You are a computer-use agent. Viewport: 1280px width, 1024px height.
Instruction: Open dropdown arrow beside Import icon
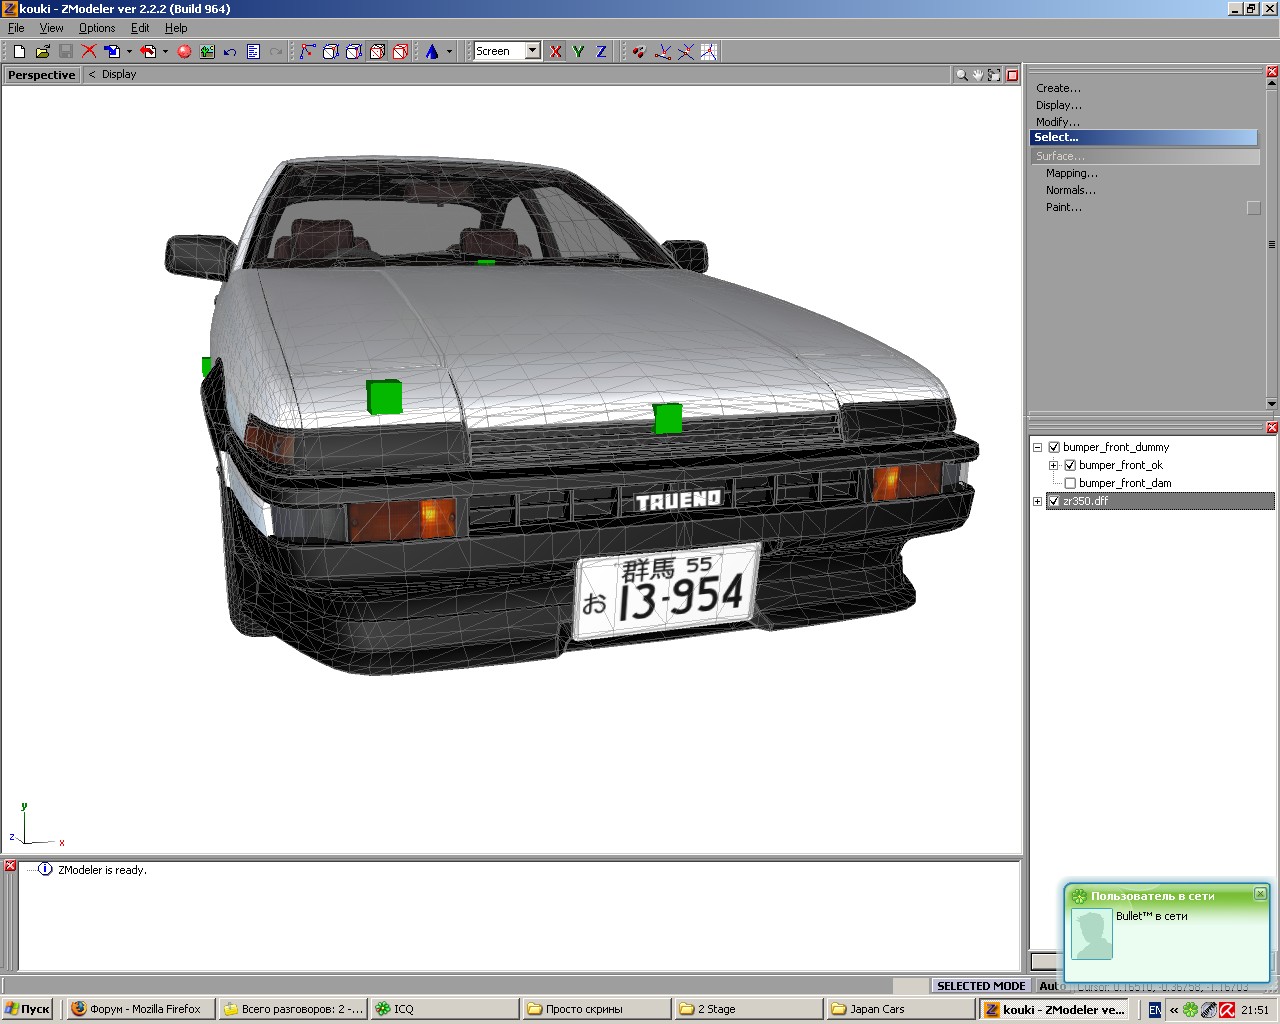pos(129,51)
